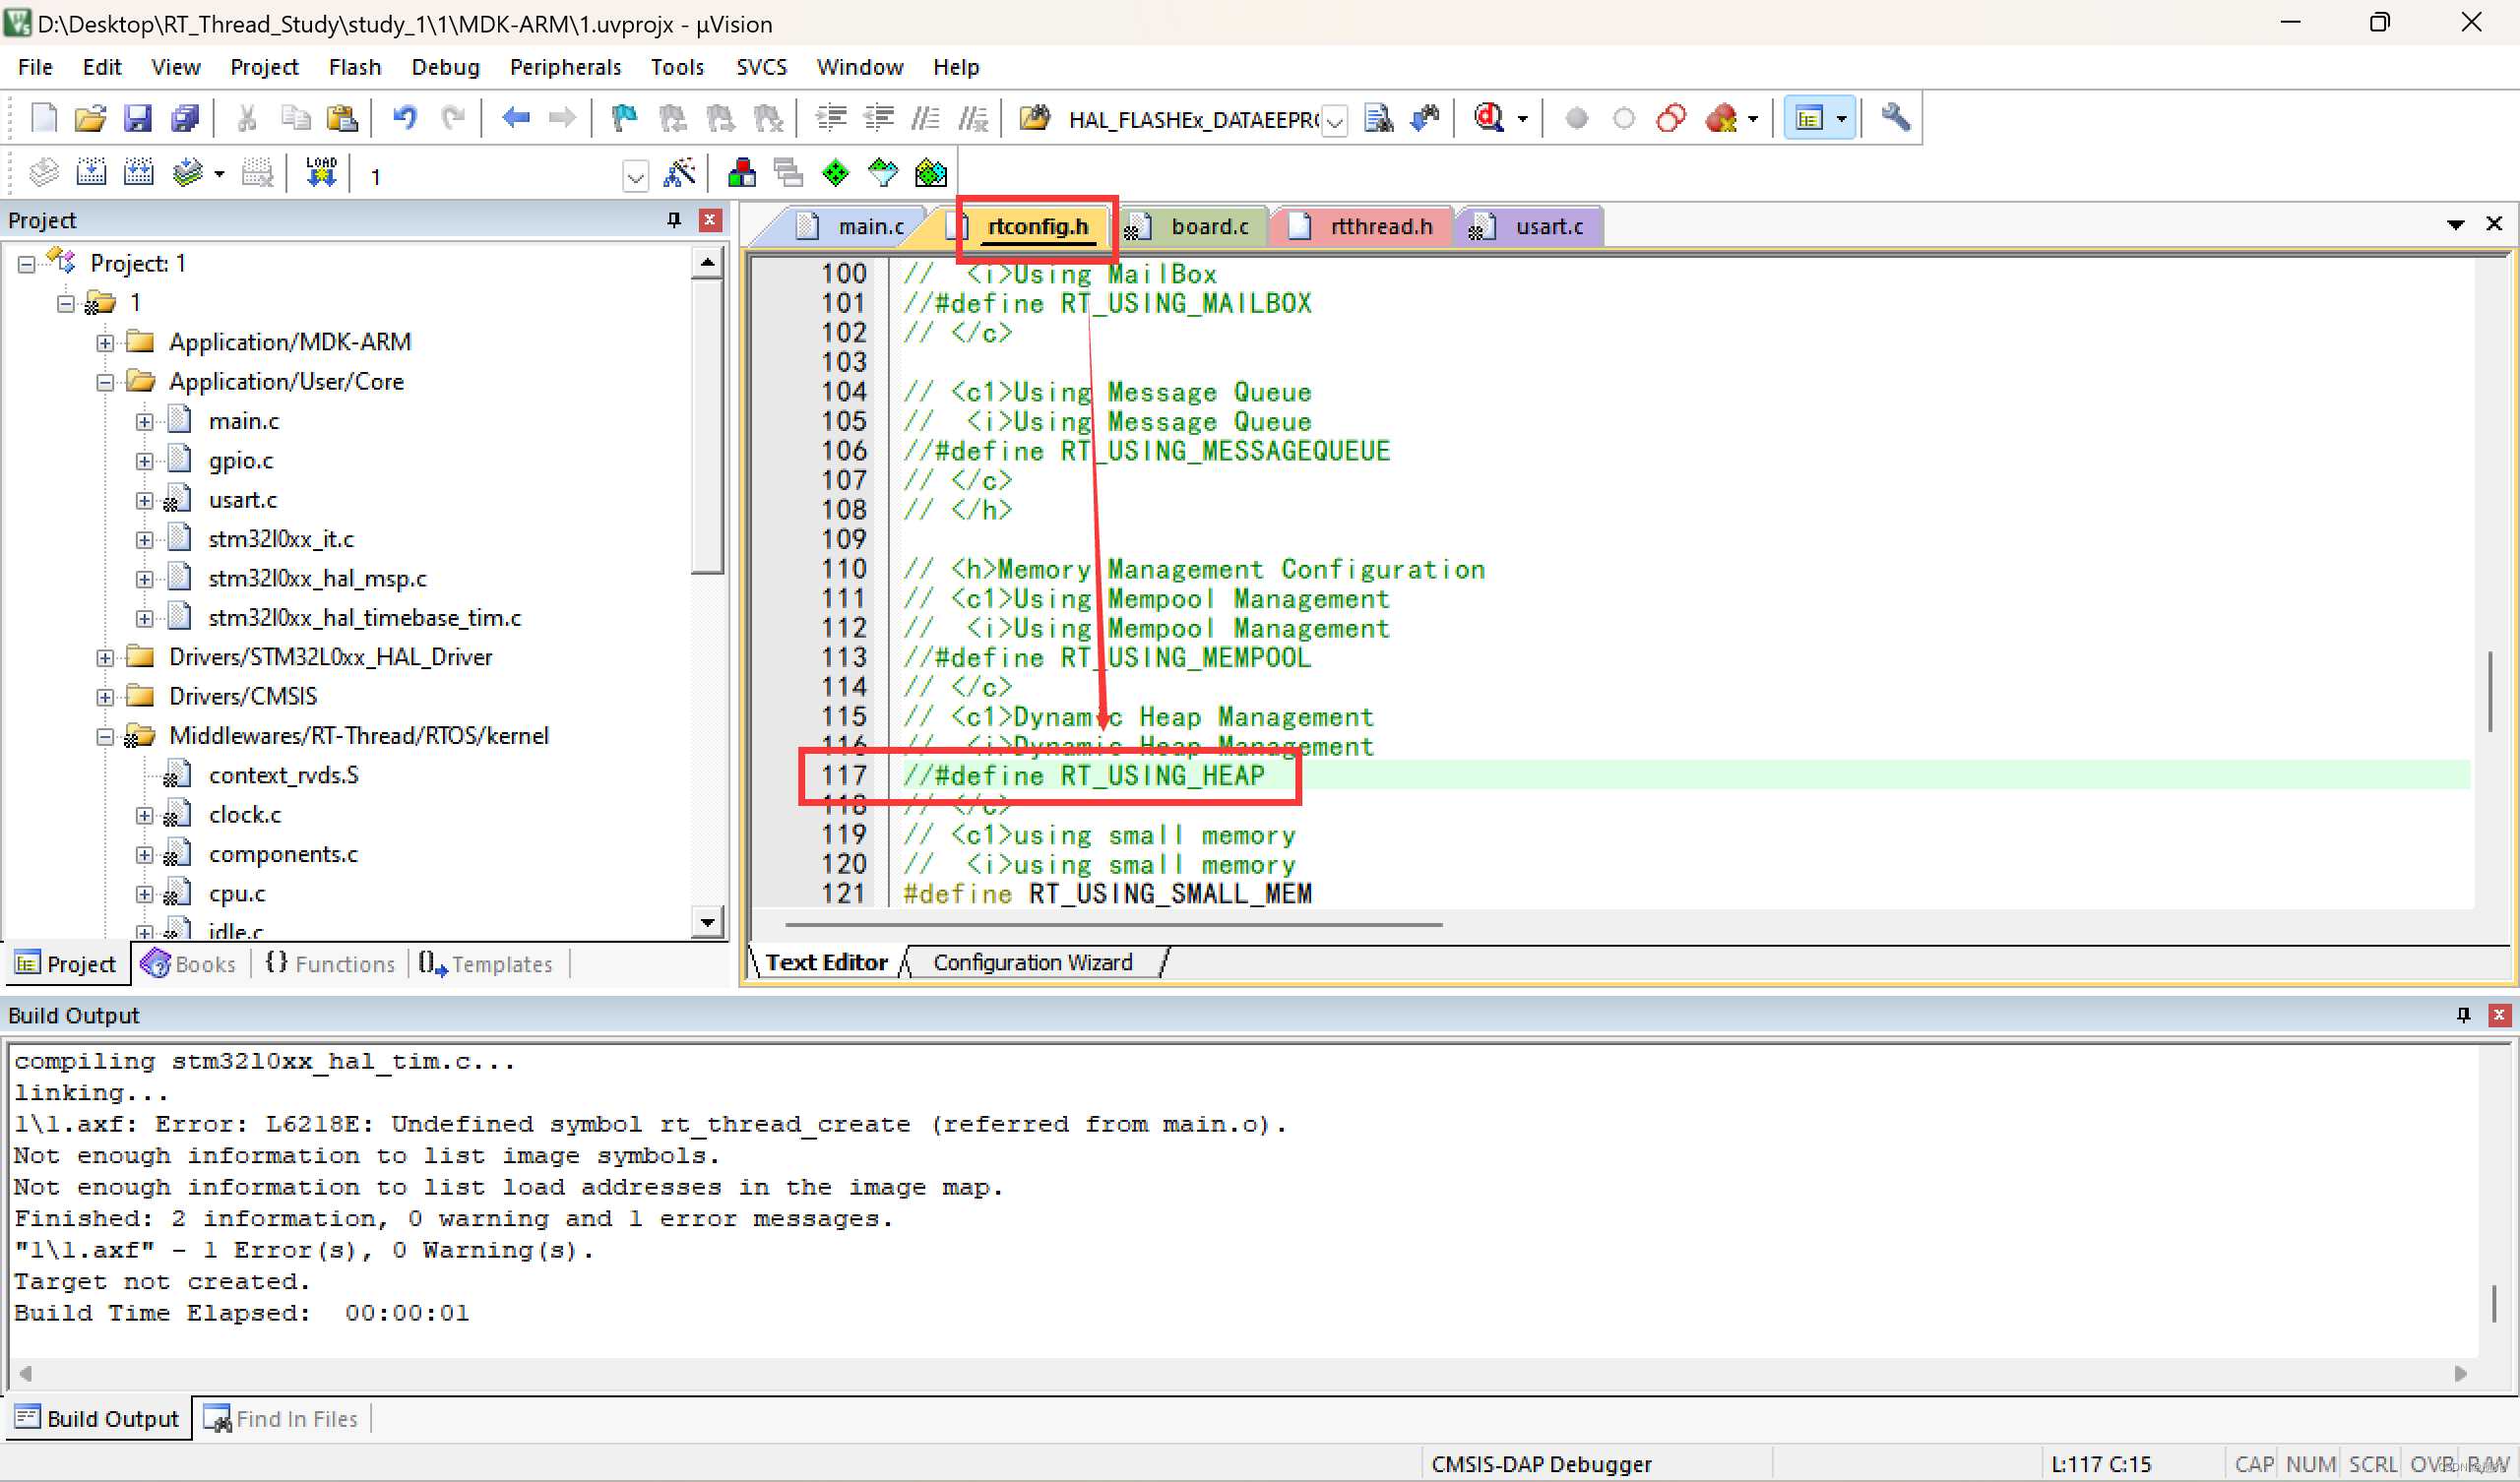Expand the Drivers/CMSIS group
This screenshot has height=1482, width=2520.
pyautogui.click(x=105, y=695)
